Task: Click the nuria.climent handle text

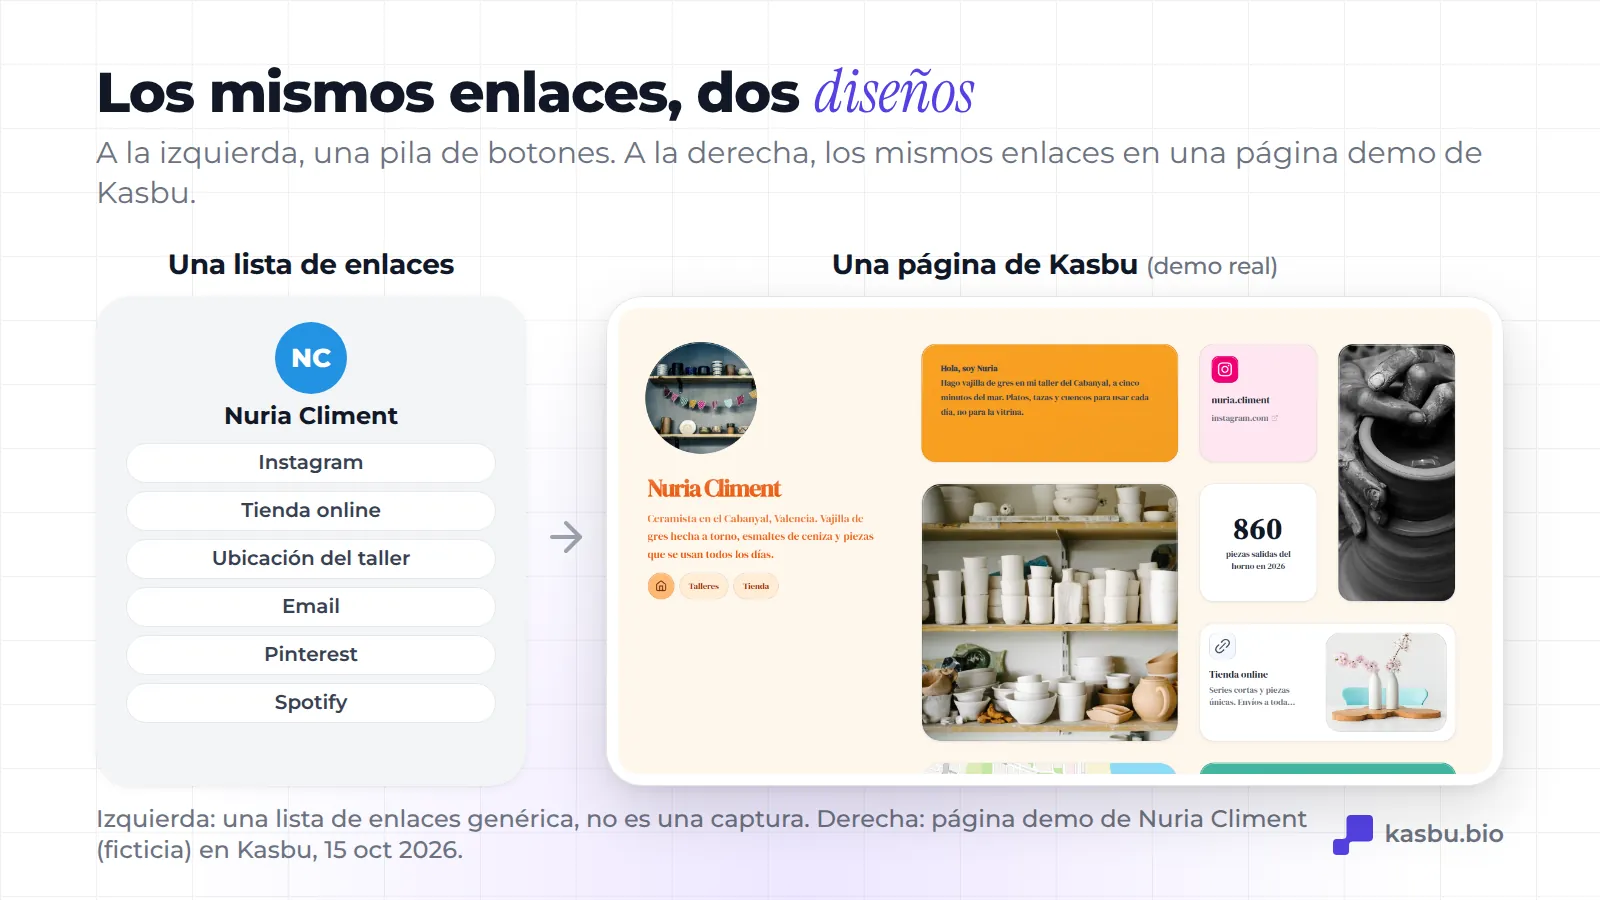Action: point(1240,399)
